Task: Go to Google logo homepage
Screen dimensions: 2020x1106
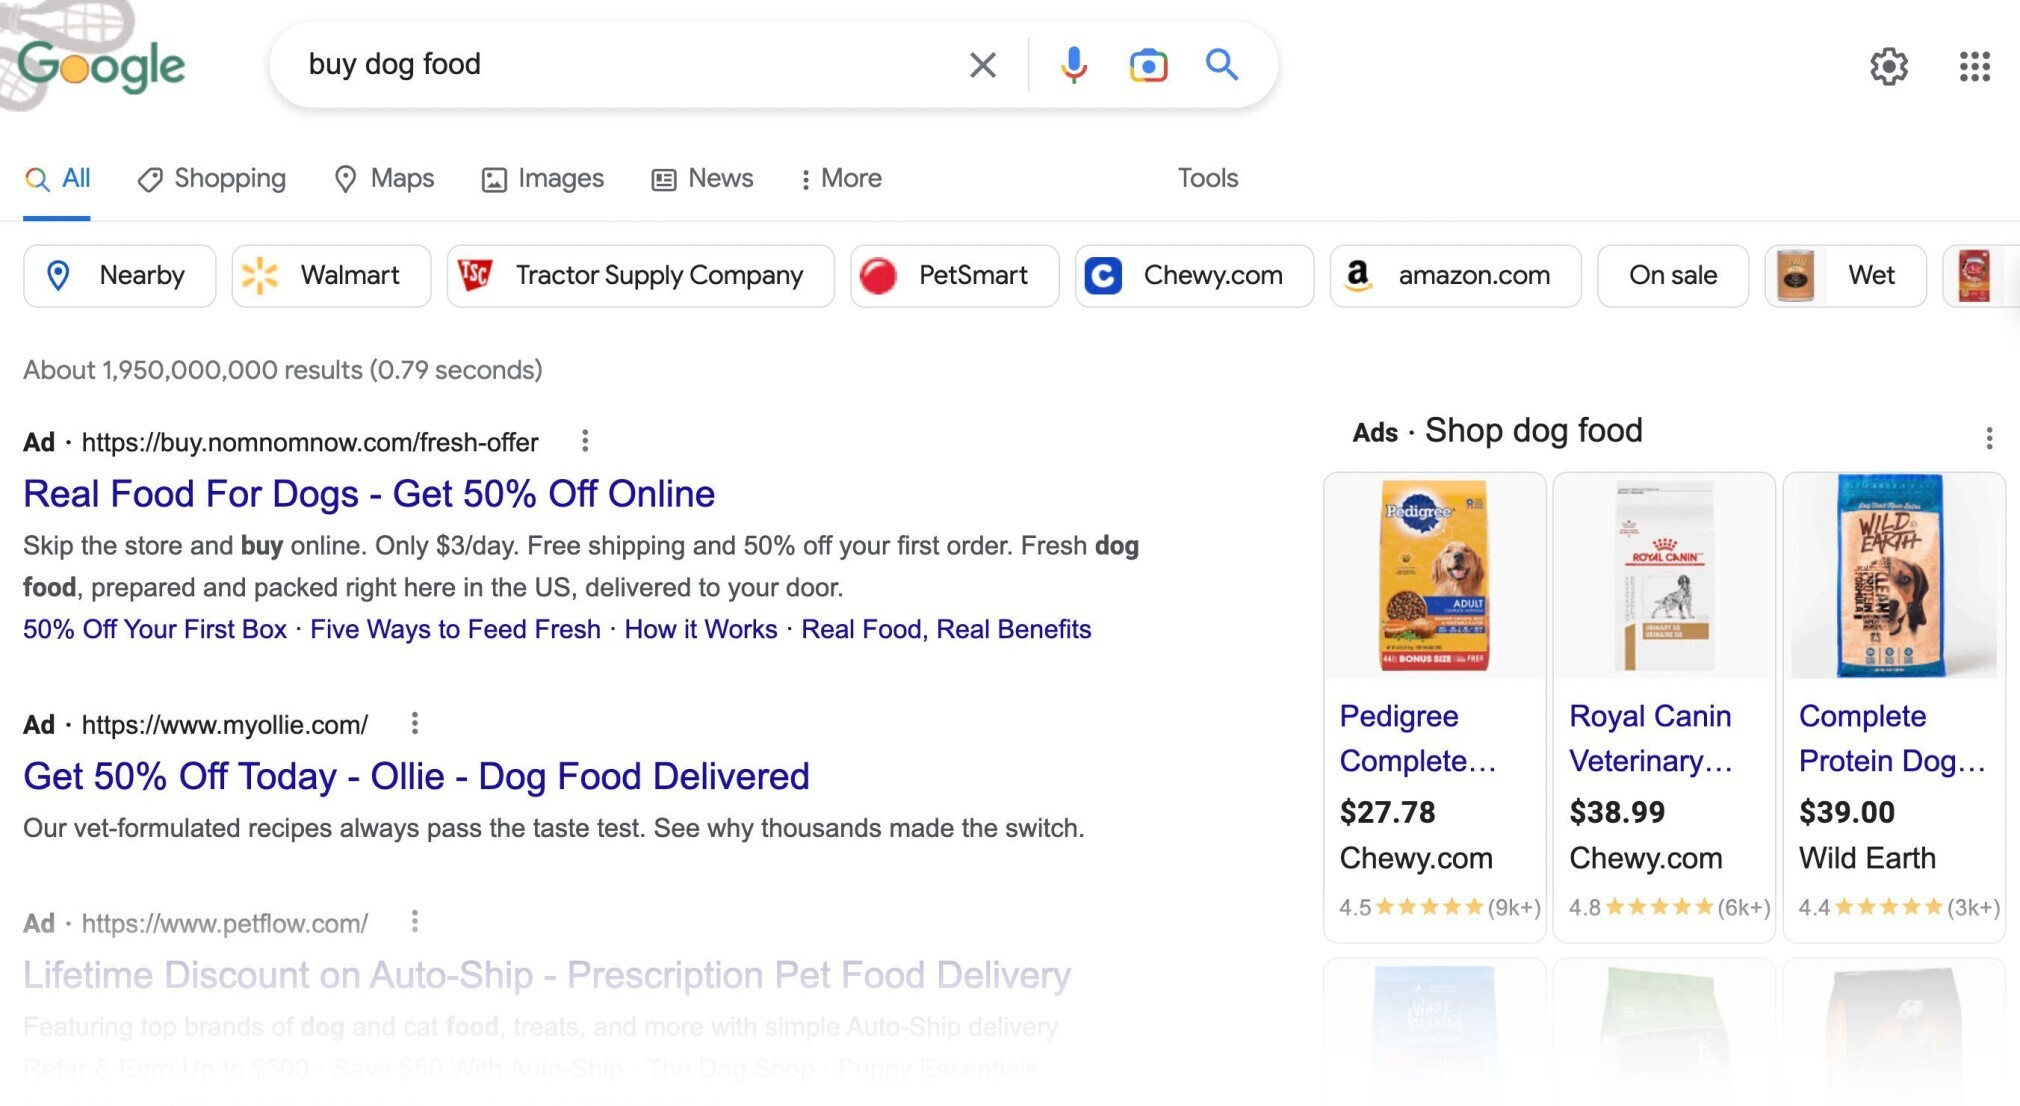Action: click(x=101, y=66)
